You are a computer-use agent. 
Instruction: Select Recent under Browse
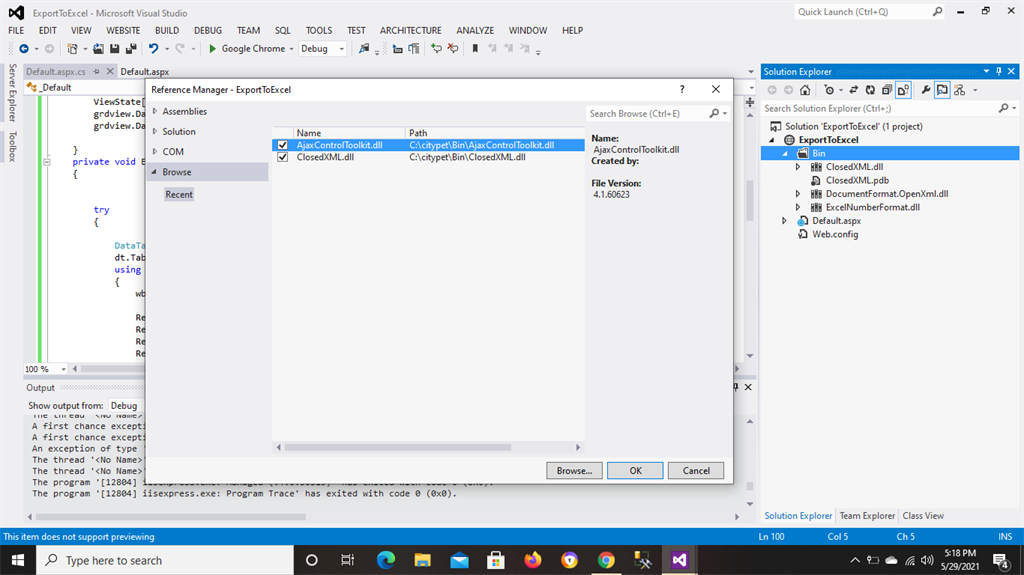pyautogui.click(x=179, y=194)
